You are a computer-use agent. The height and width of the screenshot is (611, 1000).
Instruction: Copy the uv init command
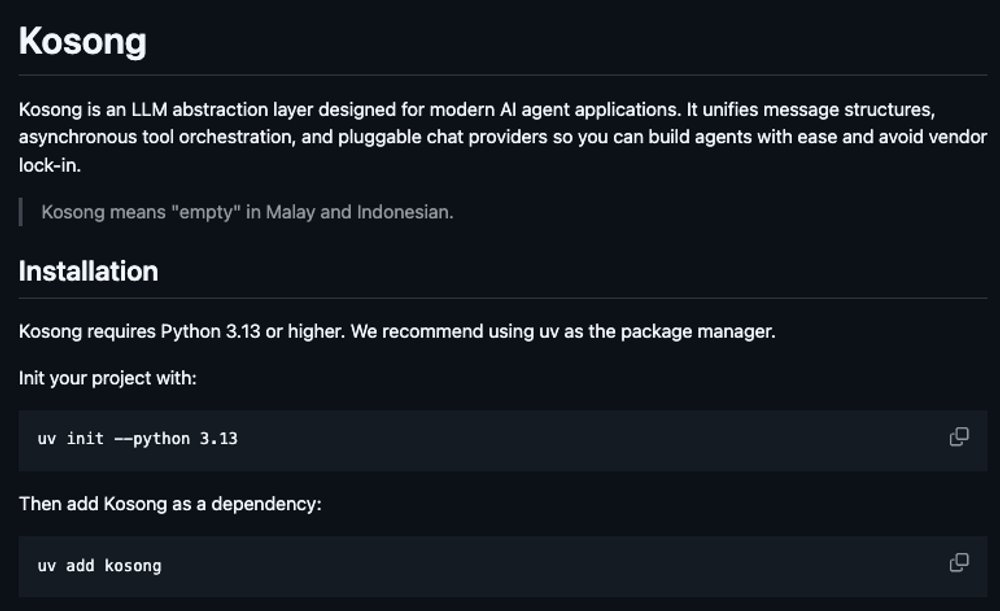tap(958, 437)
